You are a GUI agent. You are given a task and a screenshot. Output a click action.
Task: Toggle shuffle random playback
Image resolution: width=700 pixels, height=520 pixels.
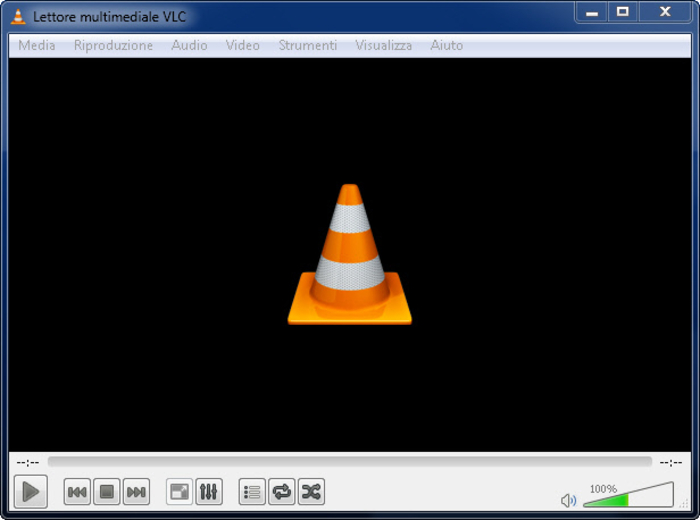311,492
